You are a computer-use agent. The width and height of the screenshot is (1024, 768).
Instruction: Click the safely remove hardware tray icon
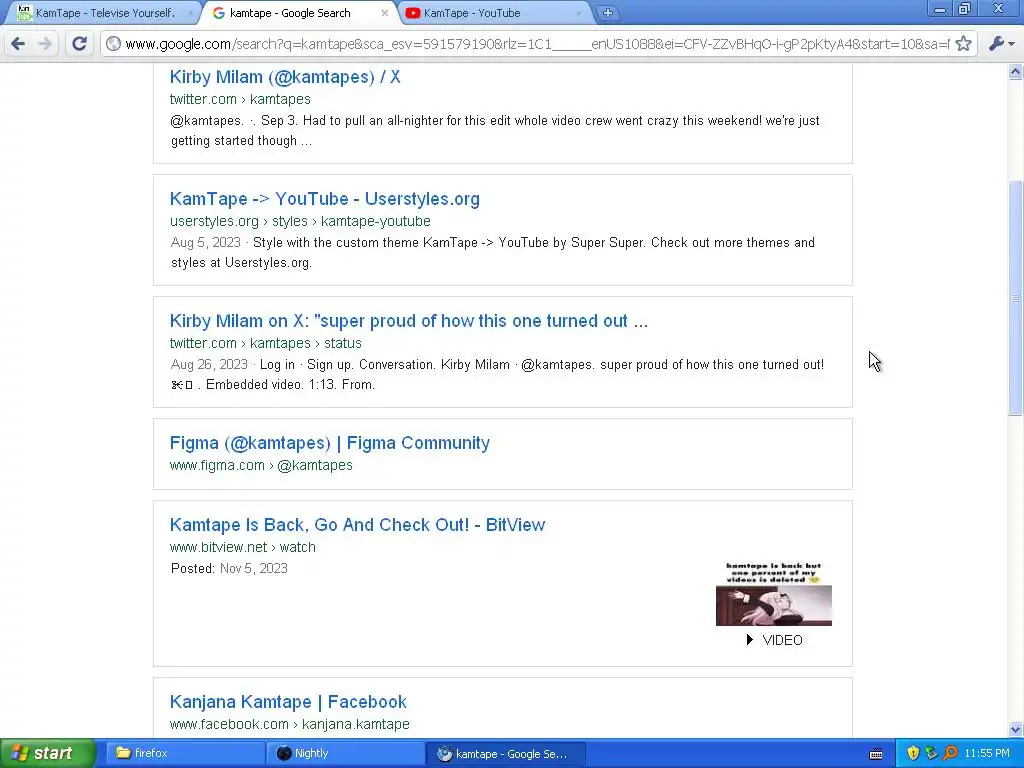coord(931,754)
